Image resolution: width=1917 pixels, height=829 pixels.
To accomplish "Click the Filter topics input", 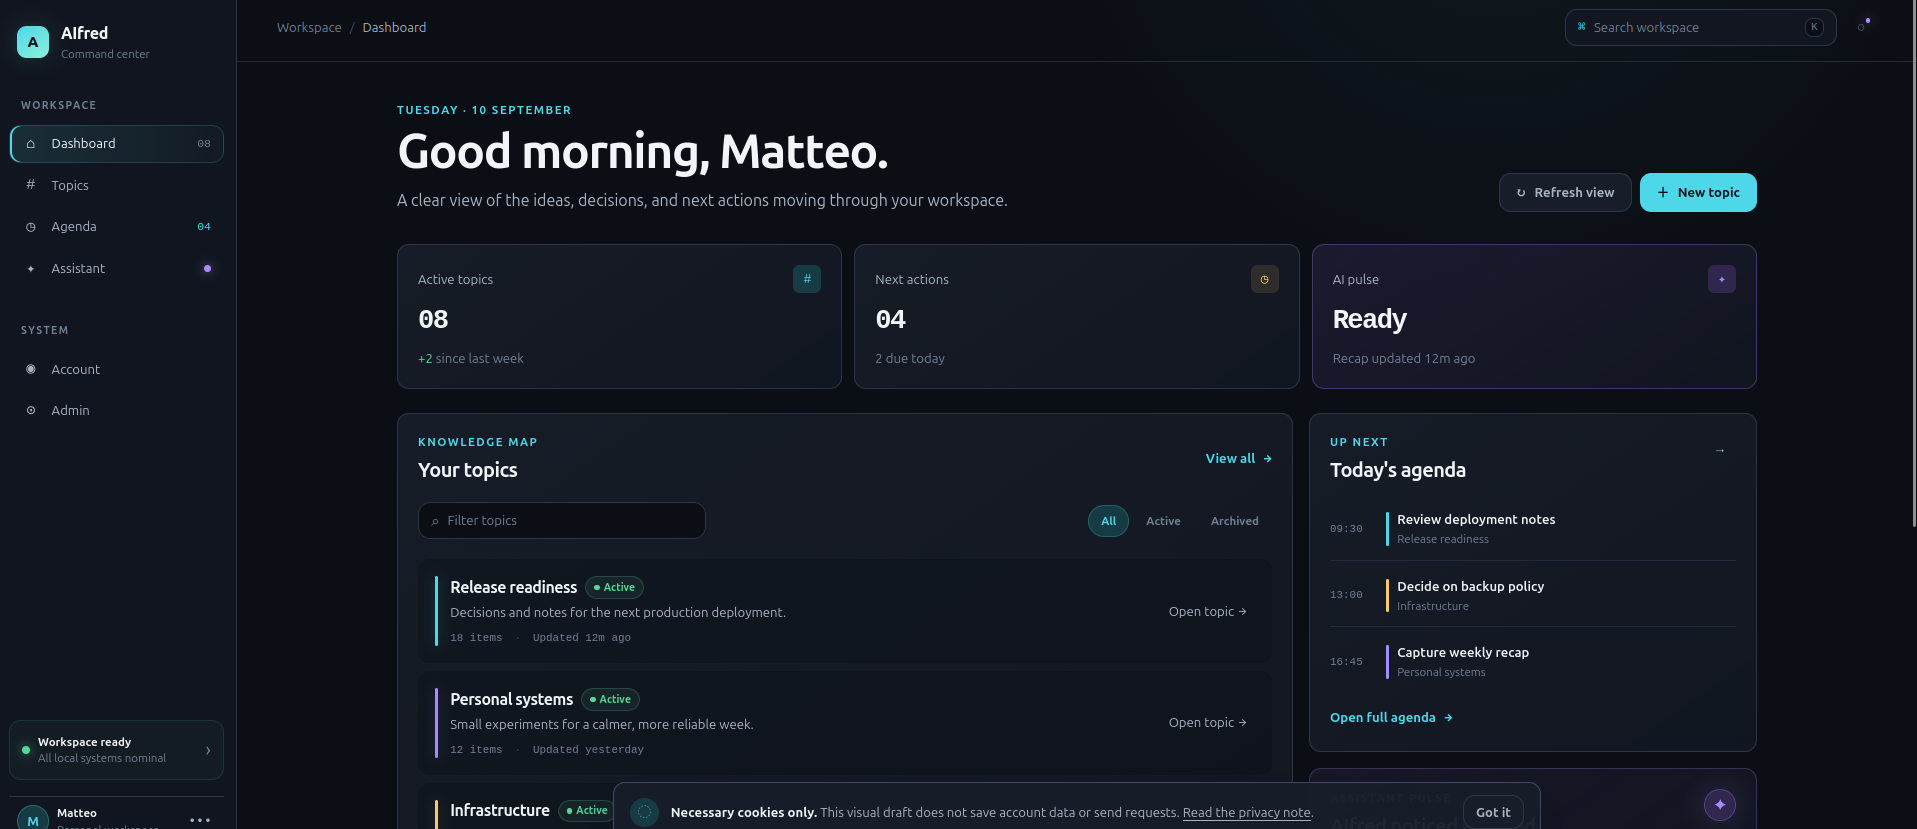I will coord(562,520).
